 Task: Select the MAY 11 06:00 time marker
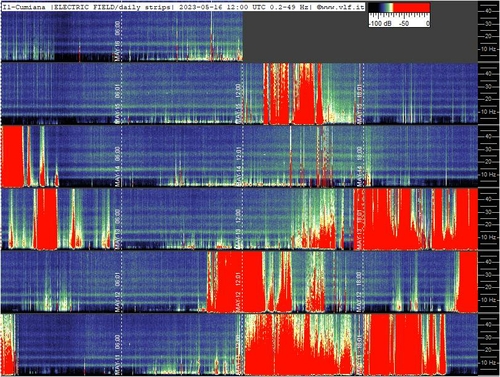pos(117,355)
